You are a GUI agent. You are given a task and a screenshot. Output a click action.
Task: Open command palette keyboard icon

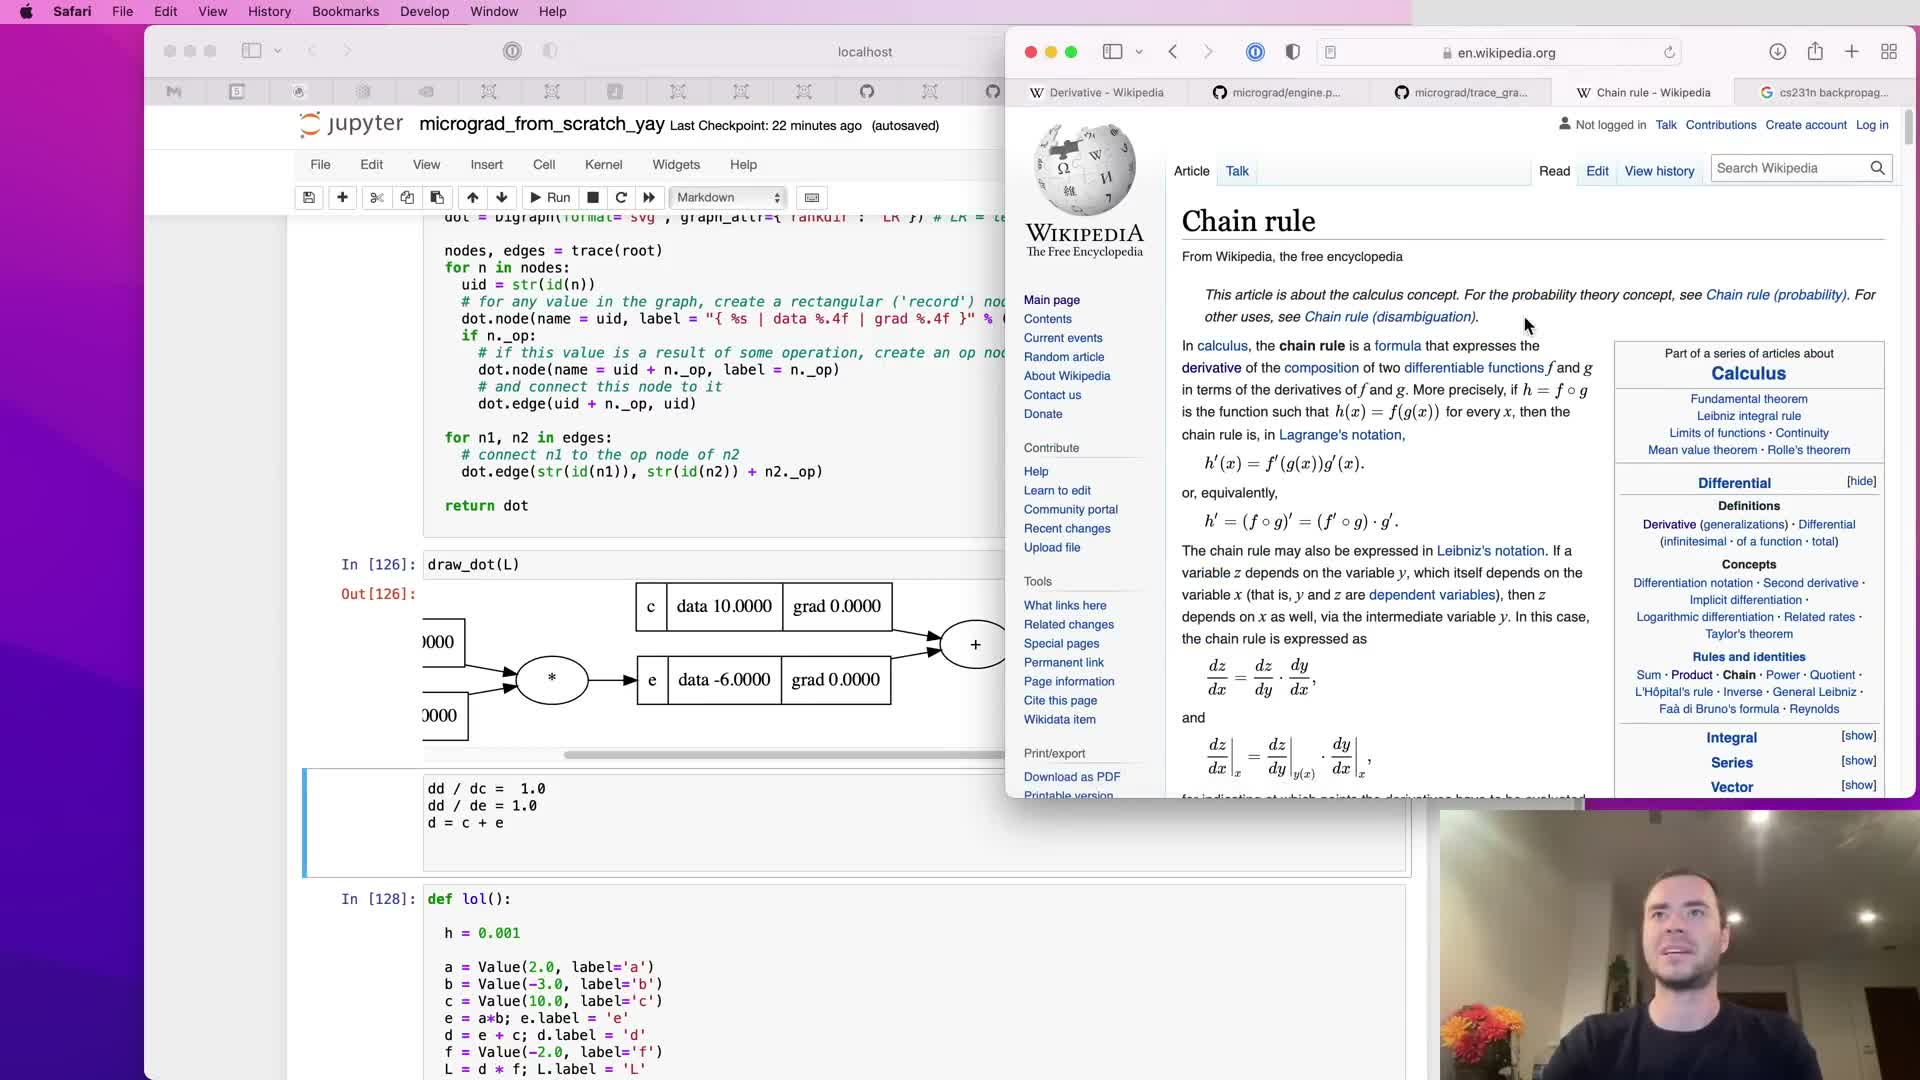coord(812,198)
